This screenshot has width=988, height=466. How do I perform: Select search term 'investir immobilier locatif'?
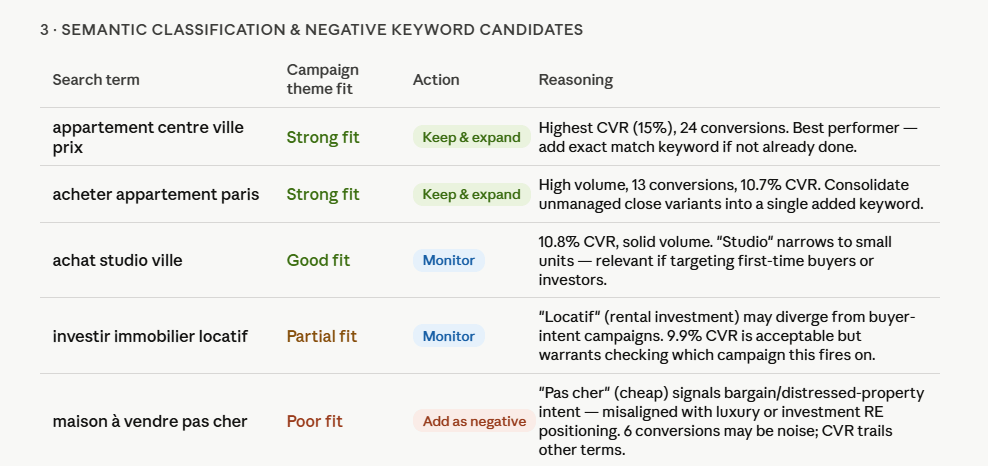[x=150, y=336]
